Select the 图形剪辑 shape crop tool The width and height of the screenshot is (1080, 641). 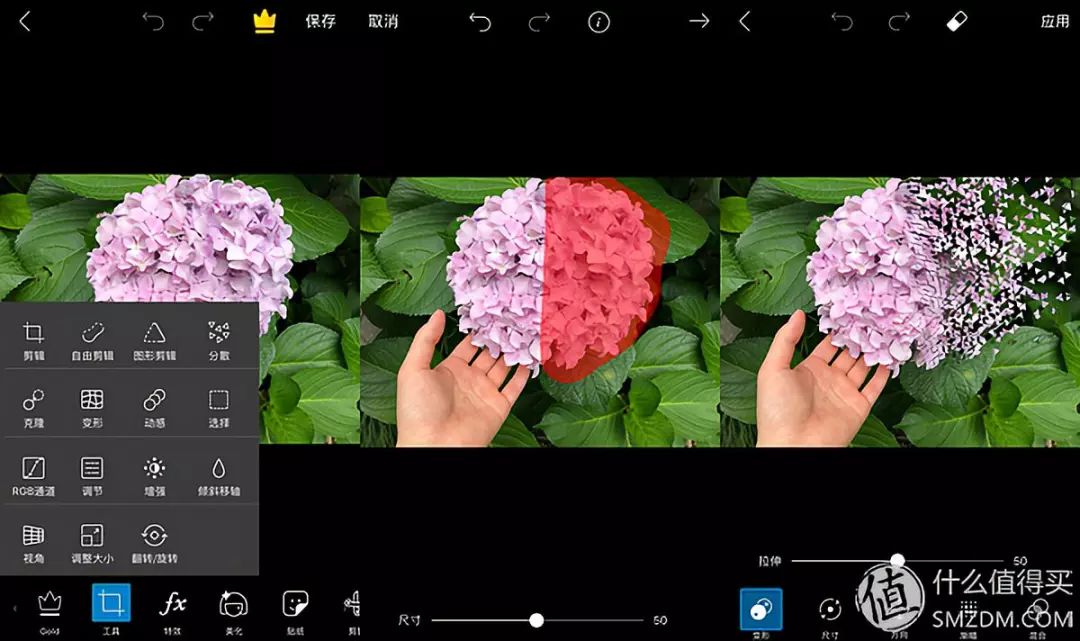click(x=154, y=340)
